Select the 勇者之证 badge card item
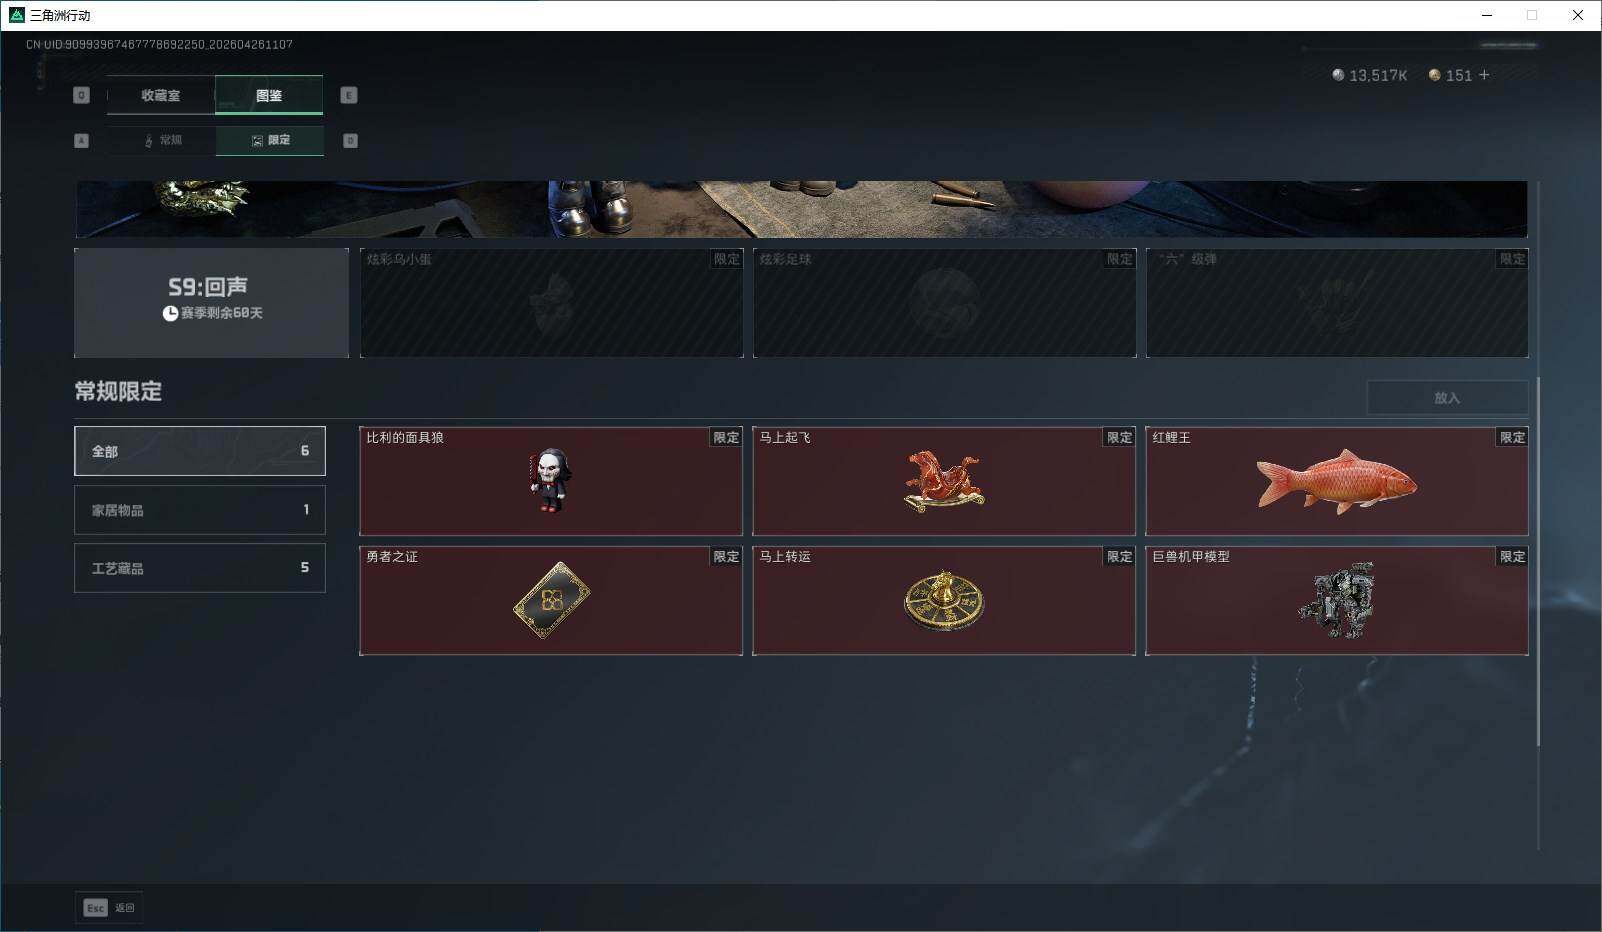This screenshot has height=932, width=1602. pyautogui.click(x=551, y=600)
